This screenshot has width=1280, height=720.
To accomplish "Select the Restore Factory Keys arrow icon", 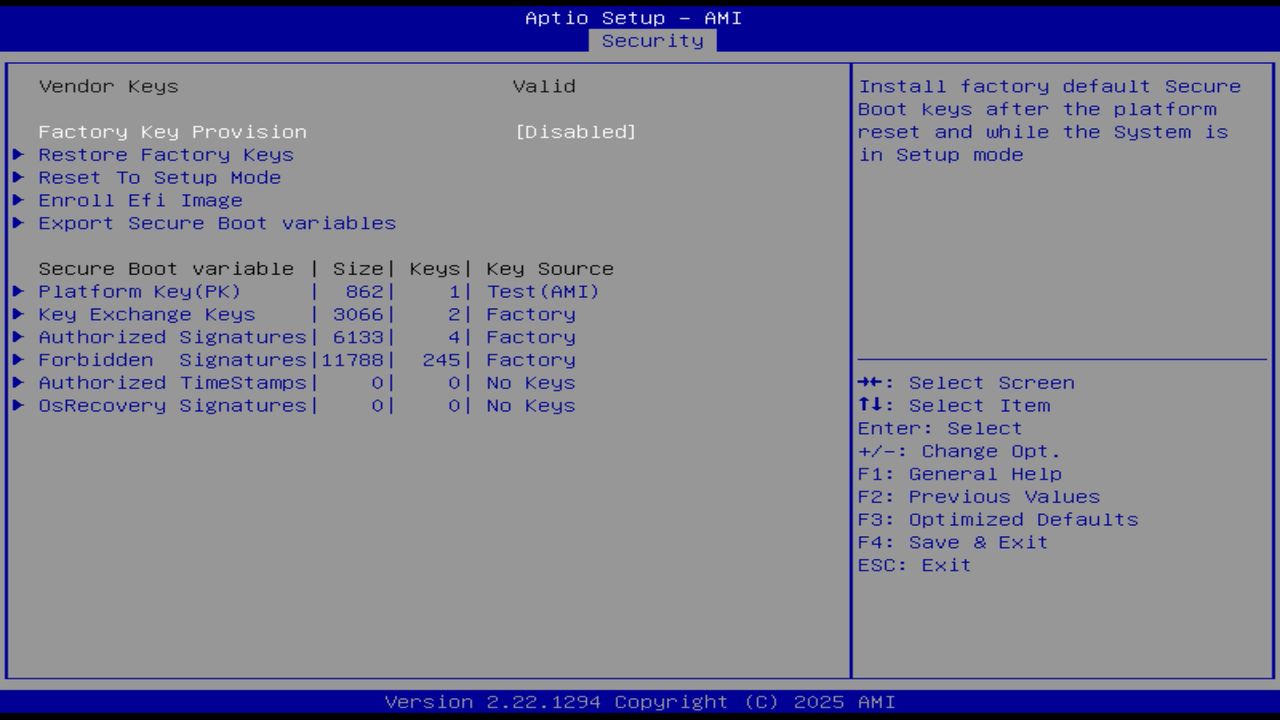I will [x=18, y=154].
